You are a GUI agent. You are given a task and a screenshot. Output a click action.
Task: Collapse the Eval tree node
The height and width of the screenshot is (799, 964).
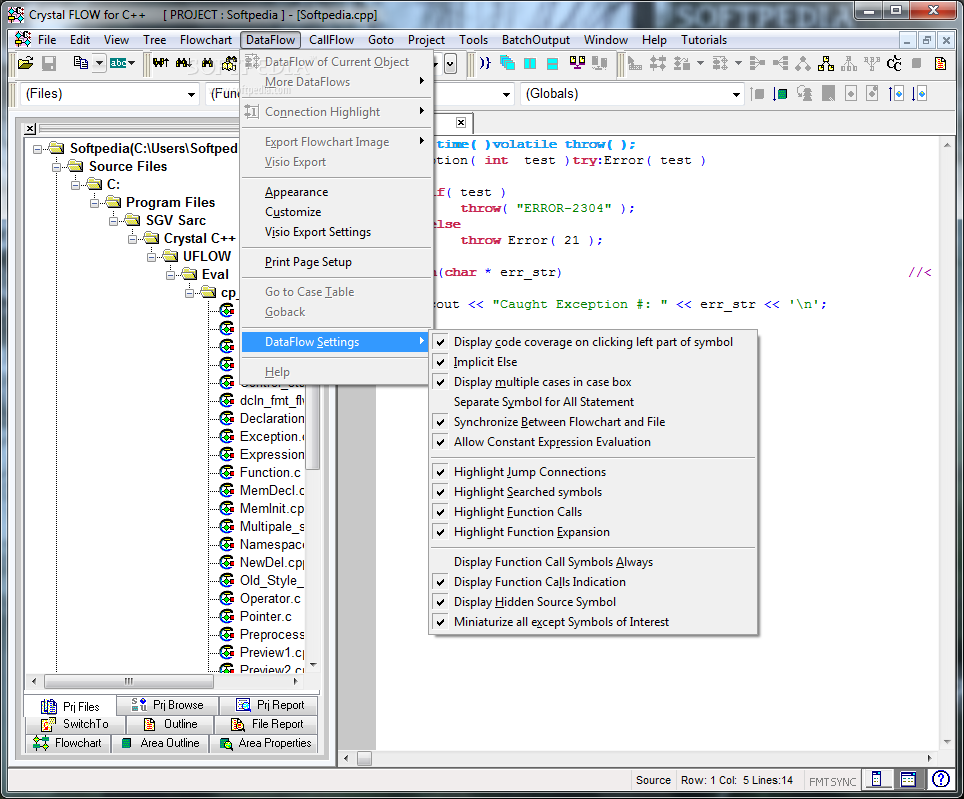coord(170,275)
